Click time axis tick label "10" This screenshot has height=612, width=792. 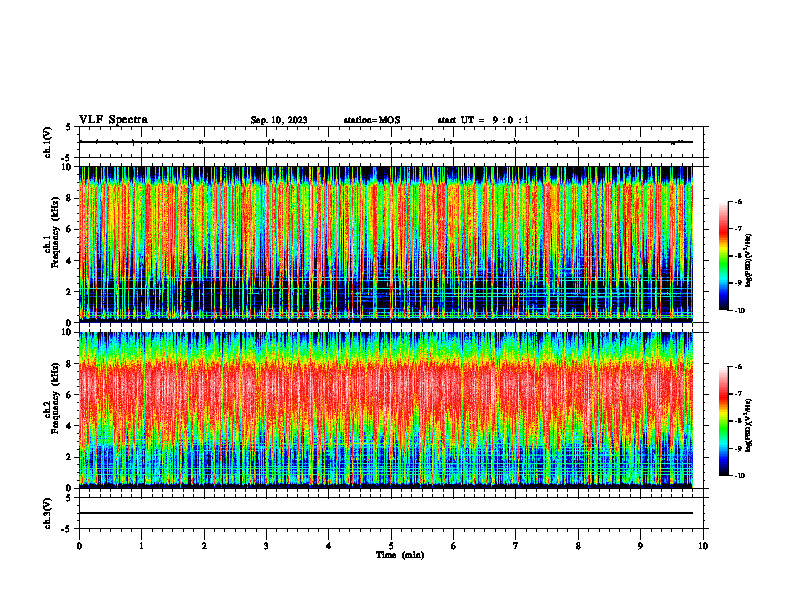(x=703, y=546)
